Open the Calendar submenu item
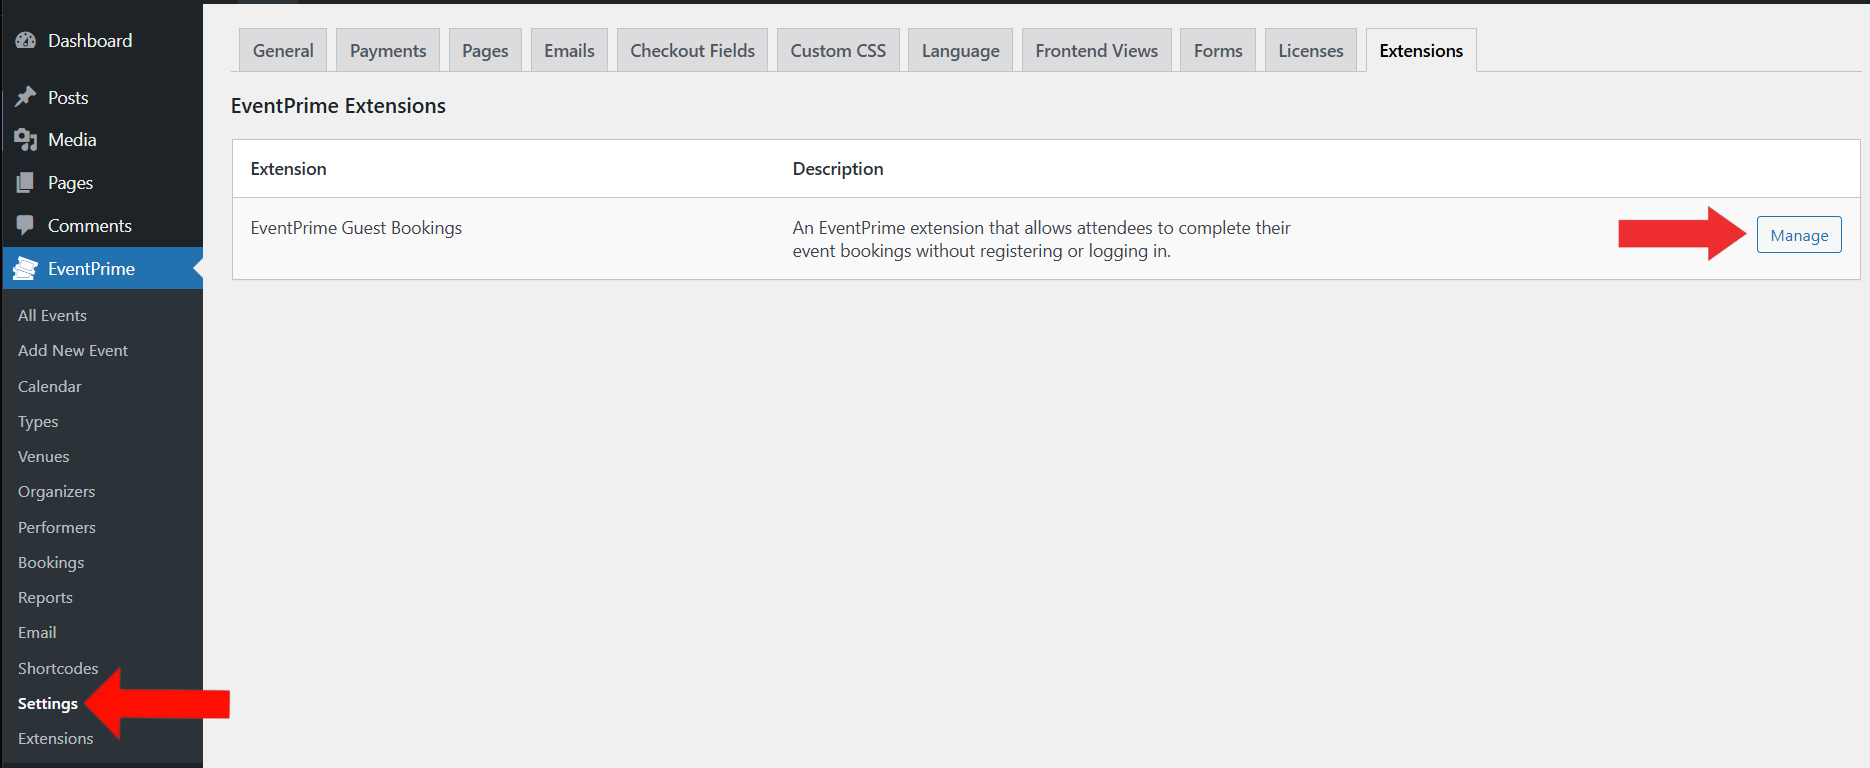The image size is (1870, 768). point(50,386)
